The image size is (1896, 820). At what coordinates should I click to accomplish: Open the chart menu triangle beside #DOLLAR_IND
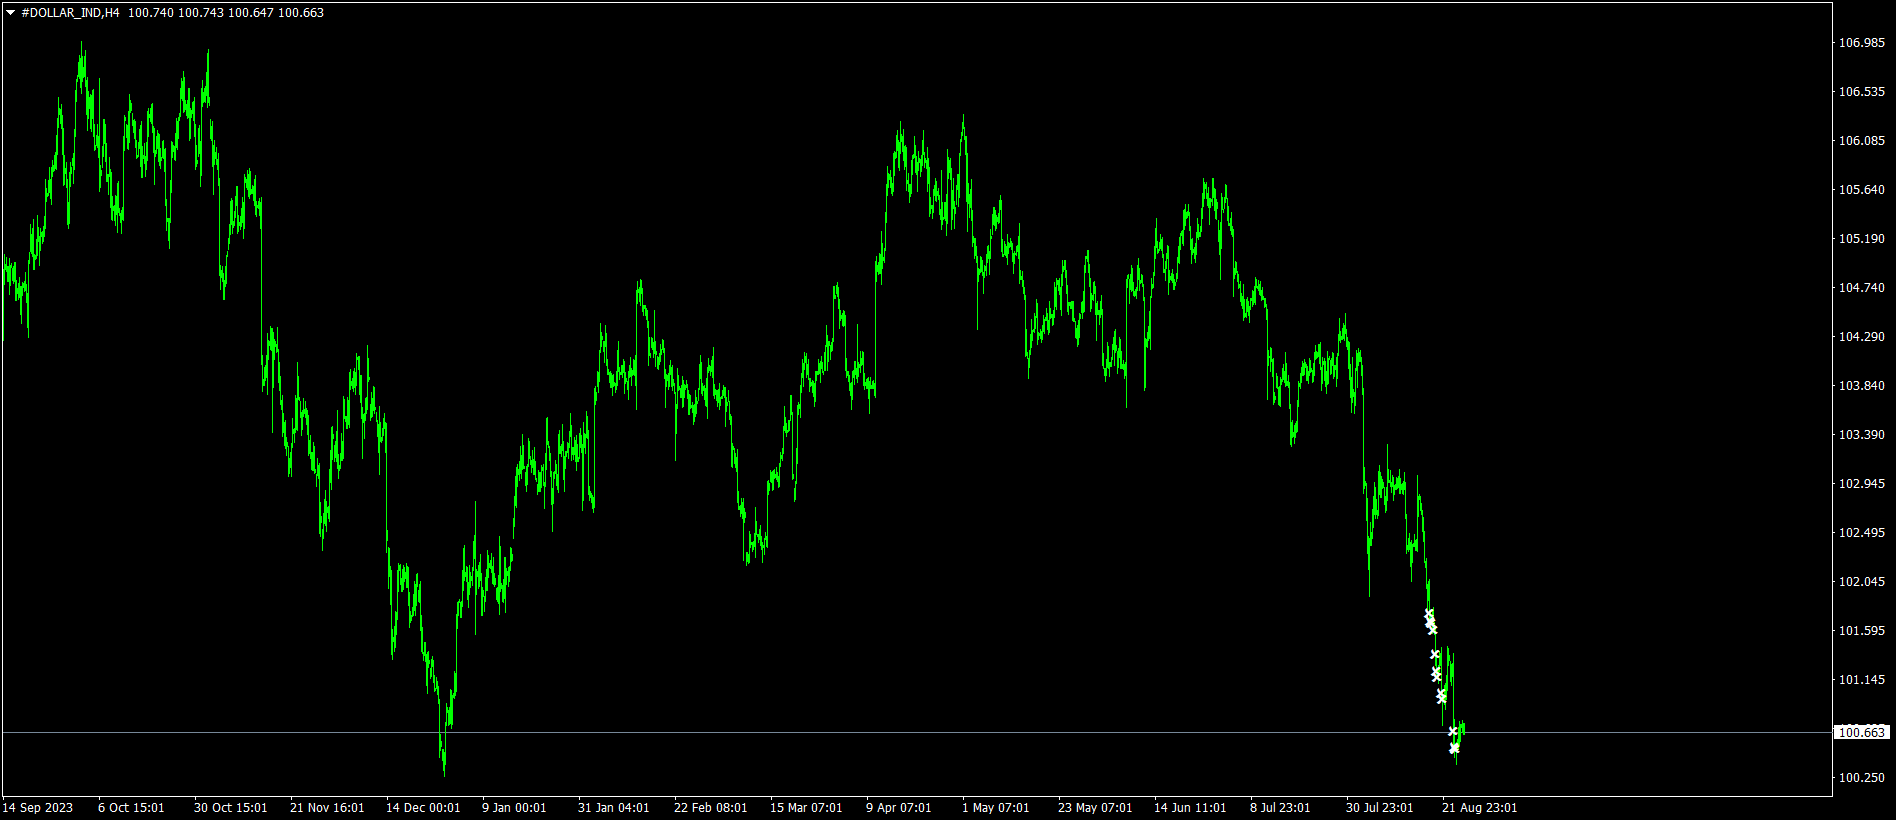10,13
